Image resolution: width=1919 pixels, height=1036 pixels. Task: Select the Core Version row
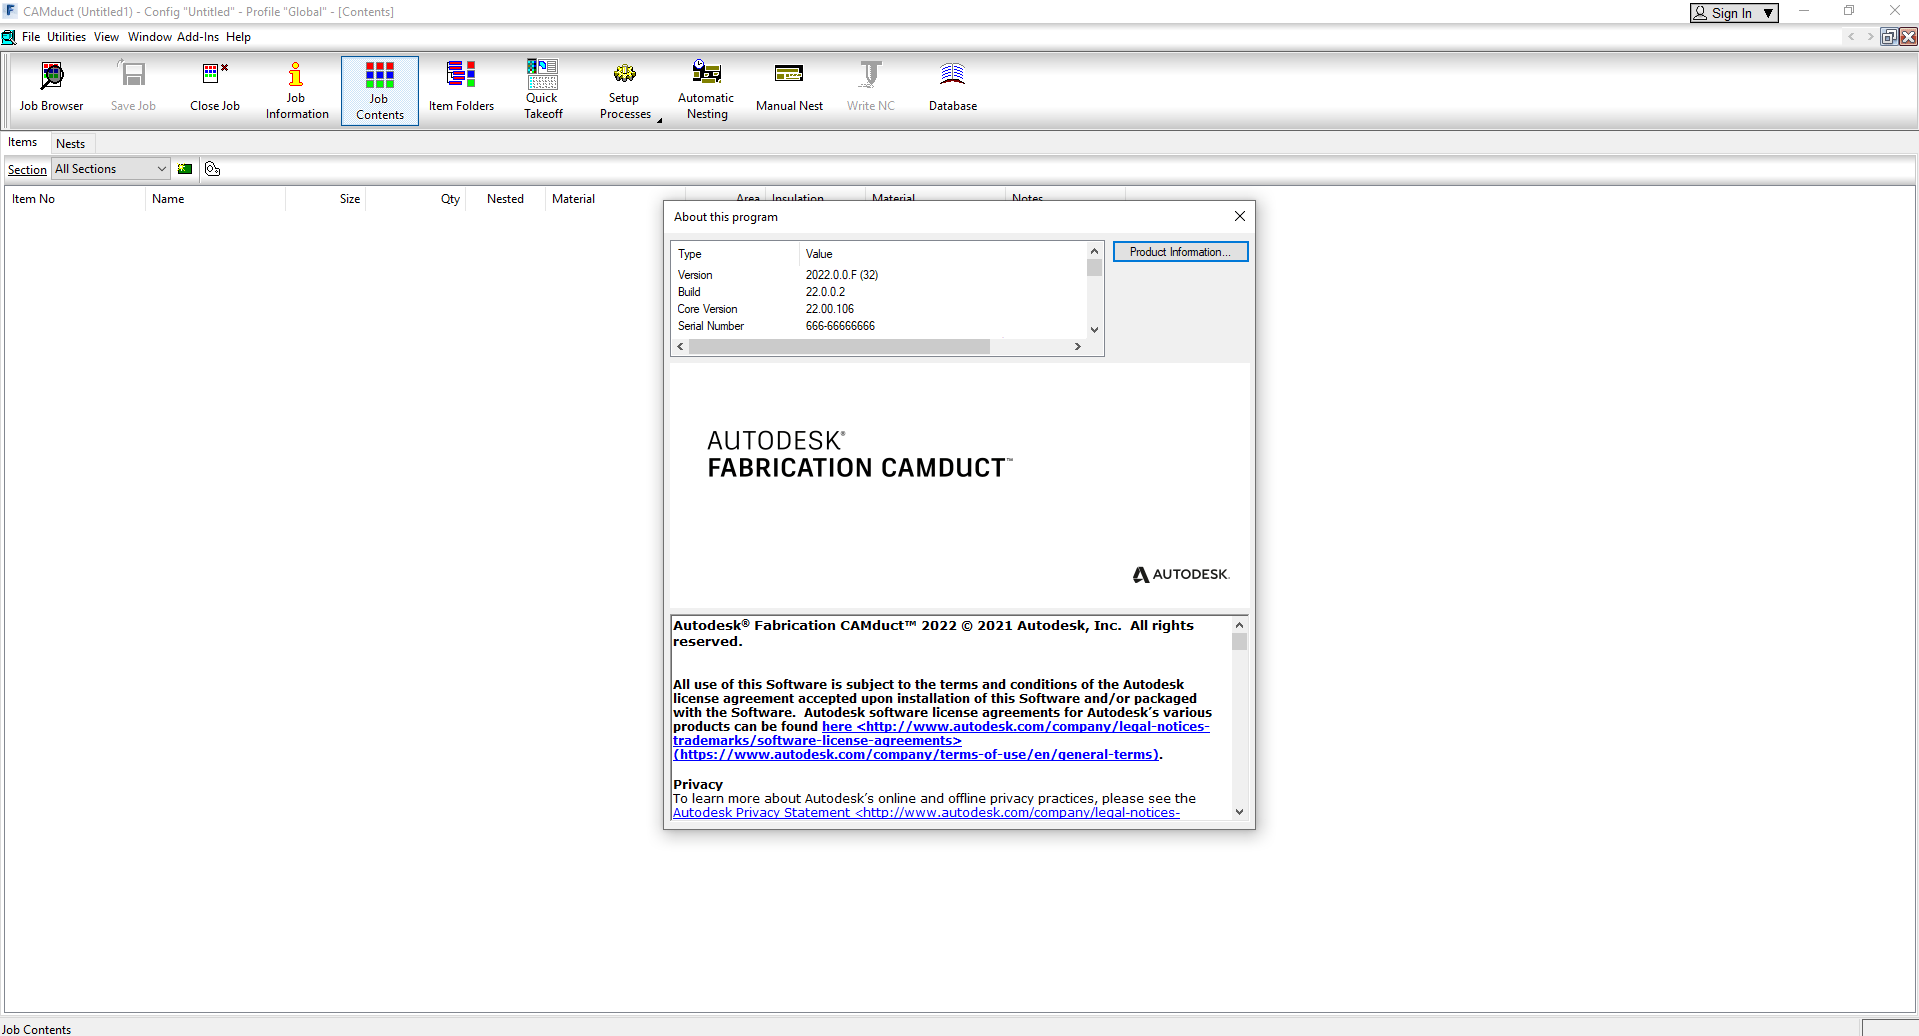[x=879, y=309]
